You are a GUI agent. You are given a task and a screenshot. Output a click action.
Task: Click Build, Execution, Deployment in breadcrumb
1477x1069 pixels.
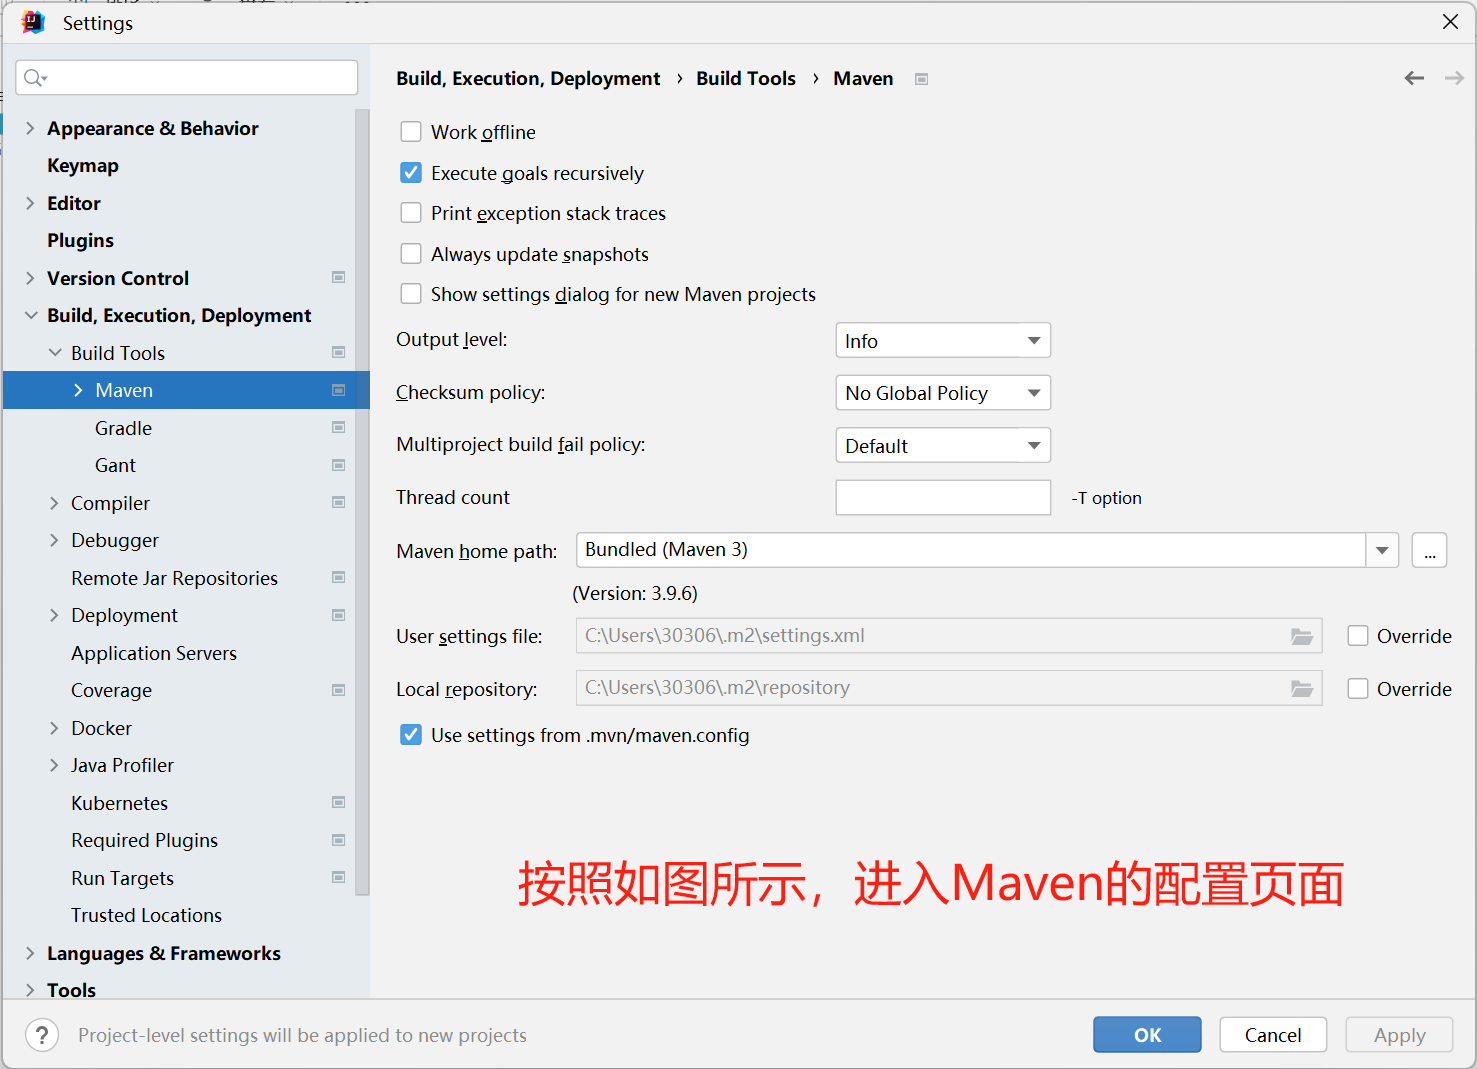528,78
